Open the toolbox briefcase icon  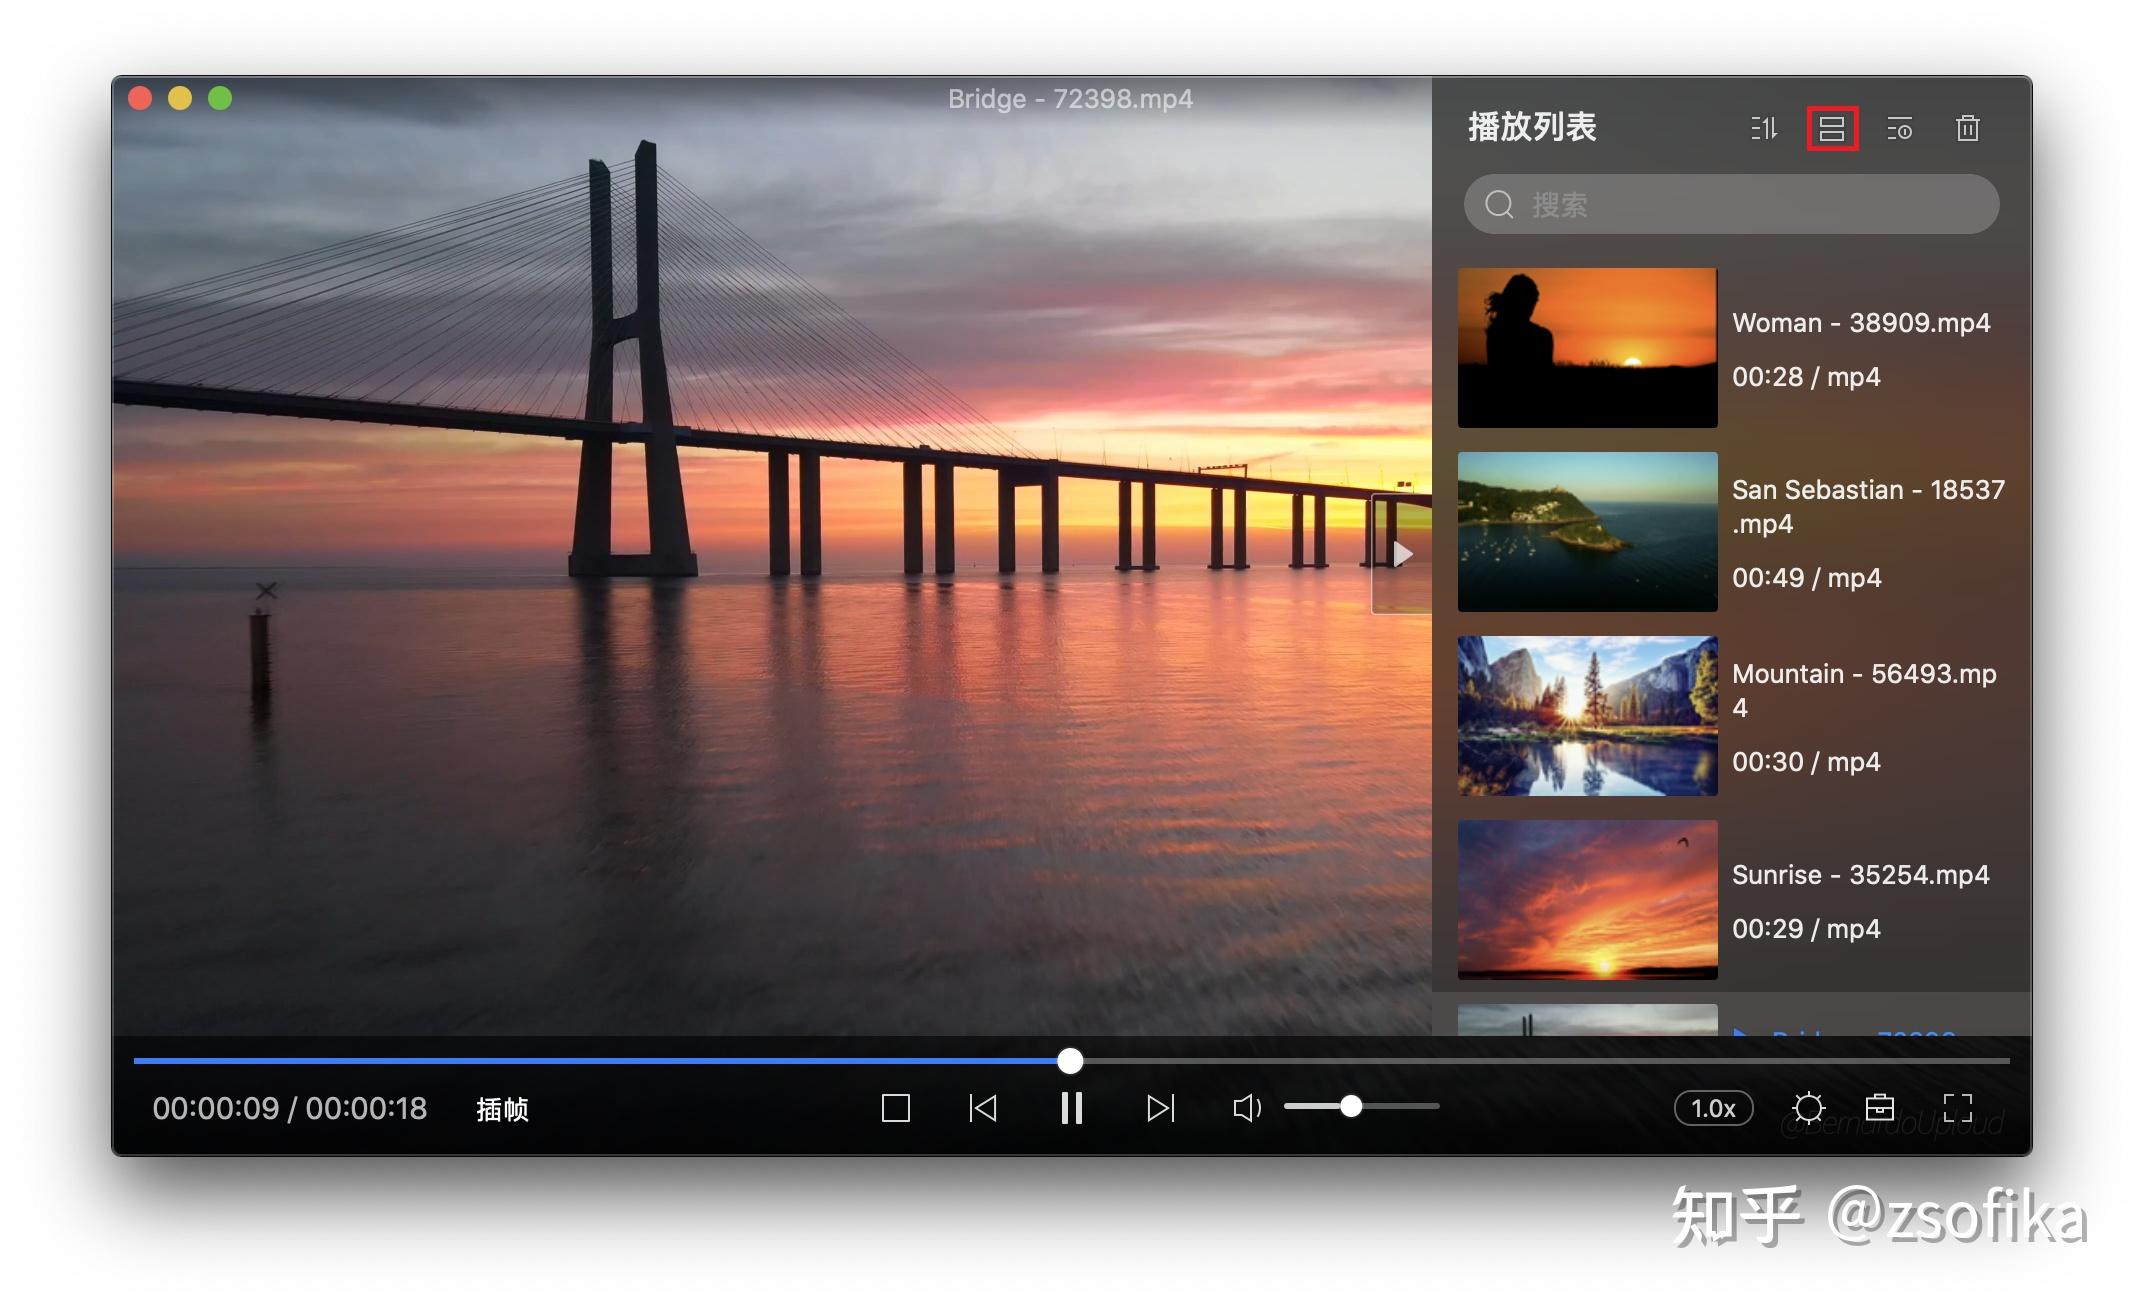pos(1880,1107)
